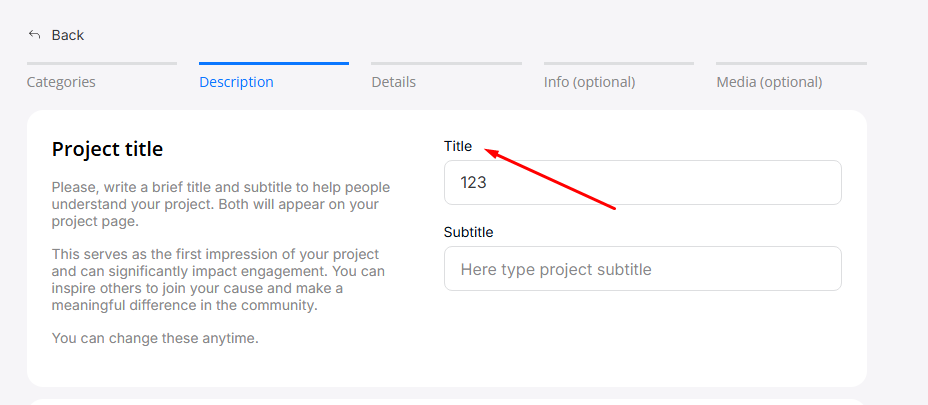Click the back arrow icon
This screenshot has width=928, height=405.
click(x=34, y=35)
